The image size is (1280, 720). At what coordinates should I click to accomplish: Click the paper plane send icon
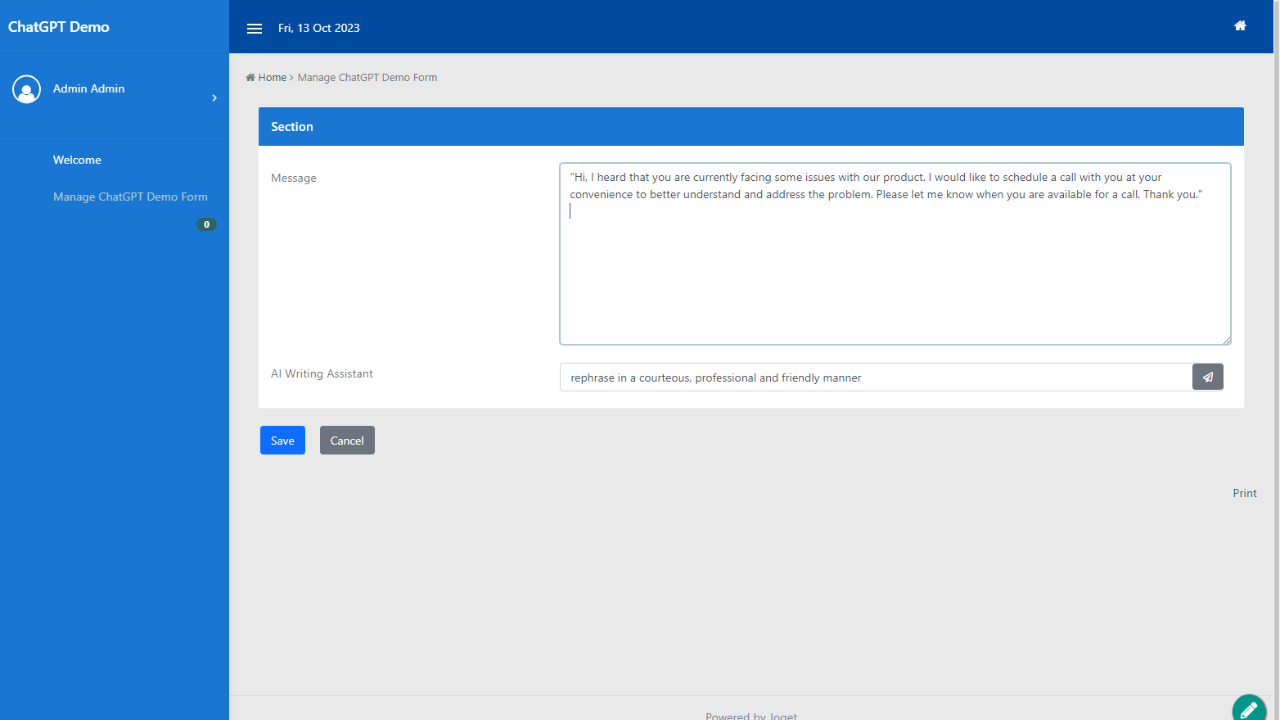(1208, 377)
